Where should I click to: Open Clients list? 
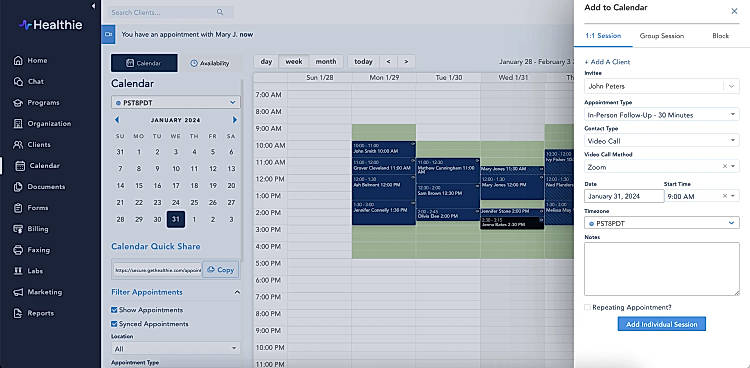32,145
